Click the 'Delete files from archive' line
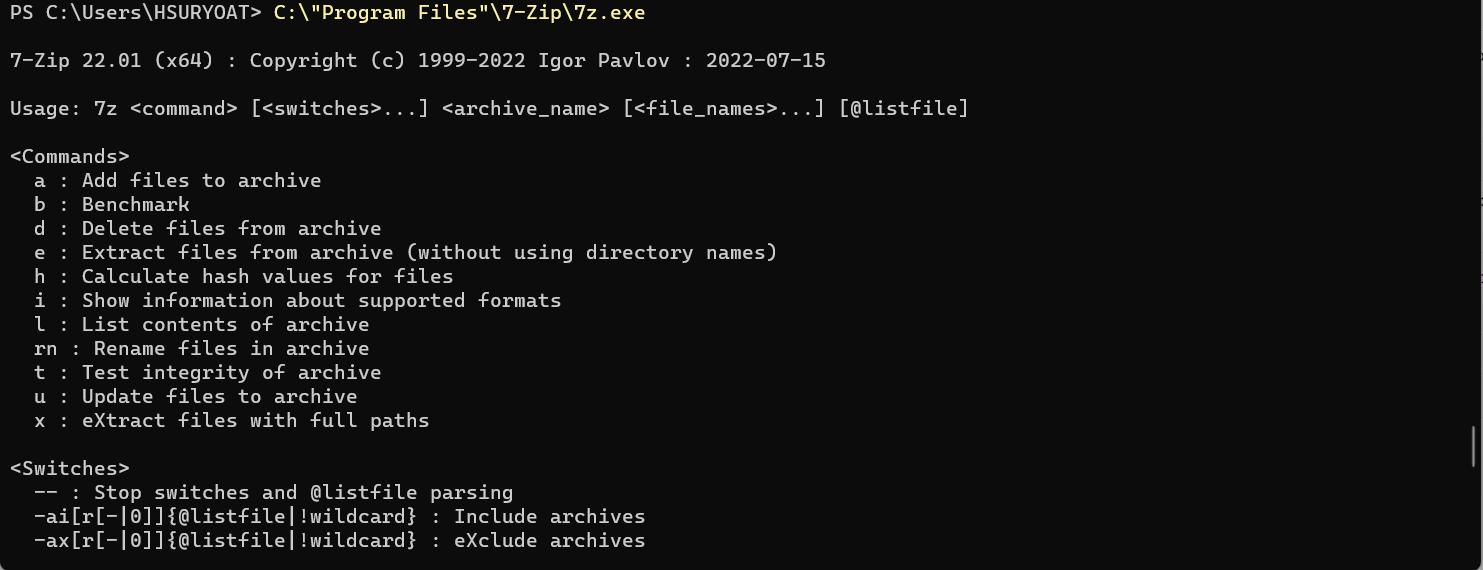The image size is (1483, 570). (x=207, y=228)
